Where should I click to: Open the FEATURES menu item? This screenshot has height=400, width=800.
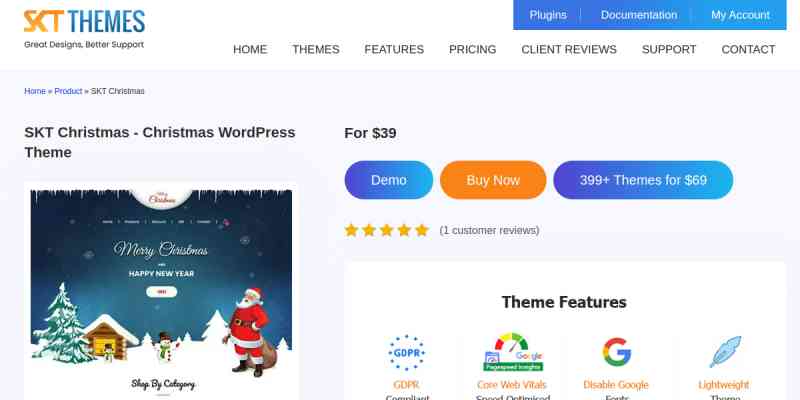pyautogui.click(x=394, y=49)
